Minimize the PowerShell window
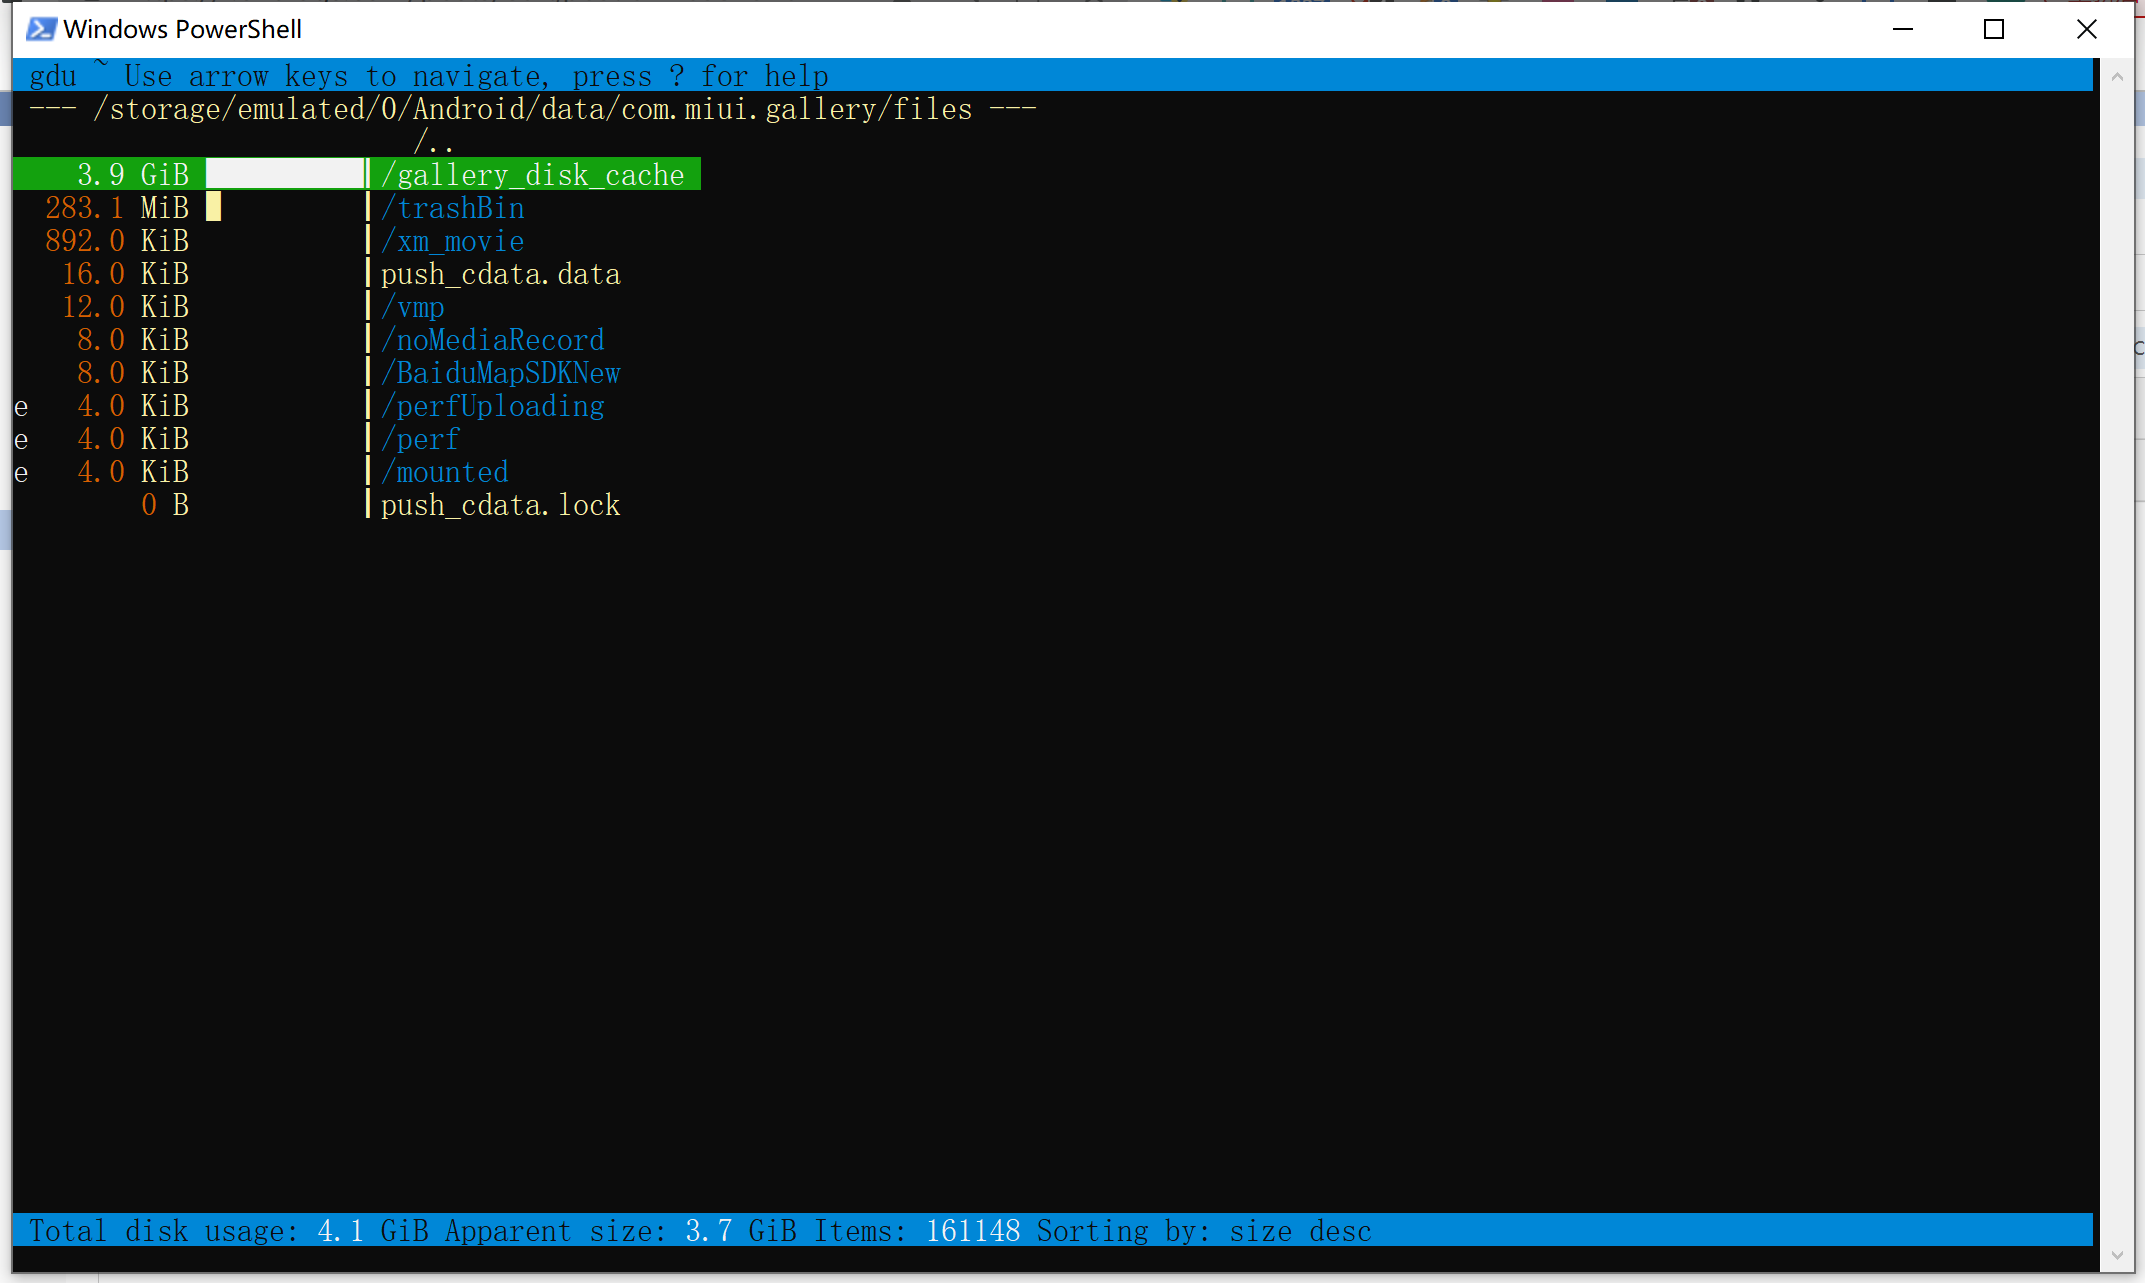 1903,29
